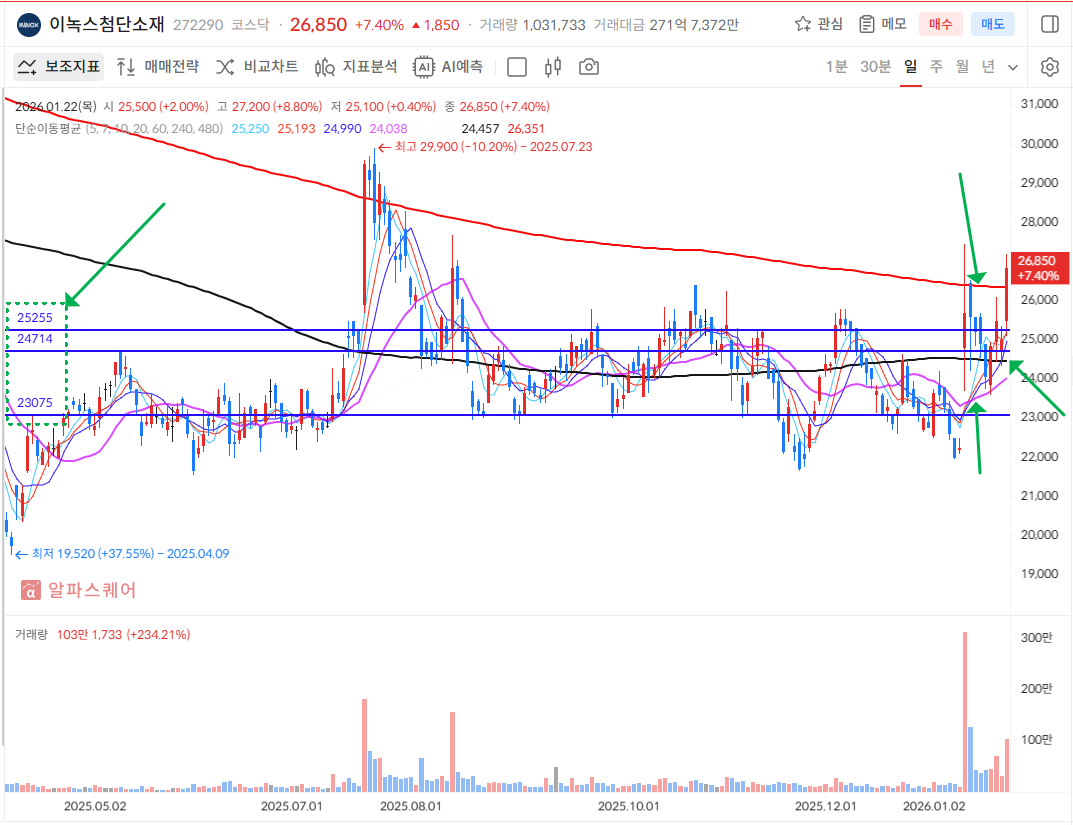Switch to the 1분 timeframe

pos(836,67)
